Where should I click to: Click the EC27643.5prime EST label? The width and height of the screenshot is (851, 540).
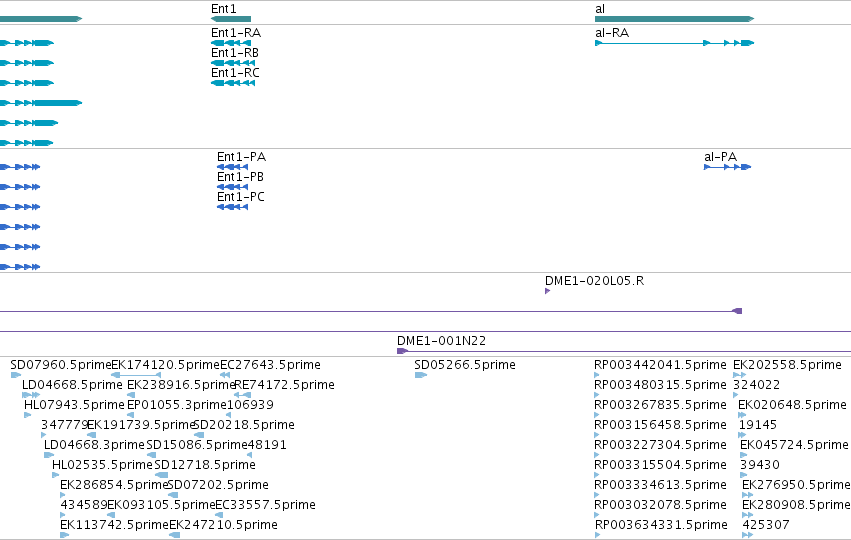(270, 365)
